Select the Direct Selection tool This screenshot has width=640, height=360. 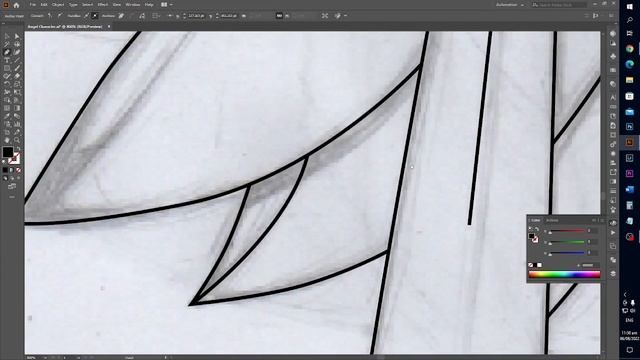(x=17, y=37)
